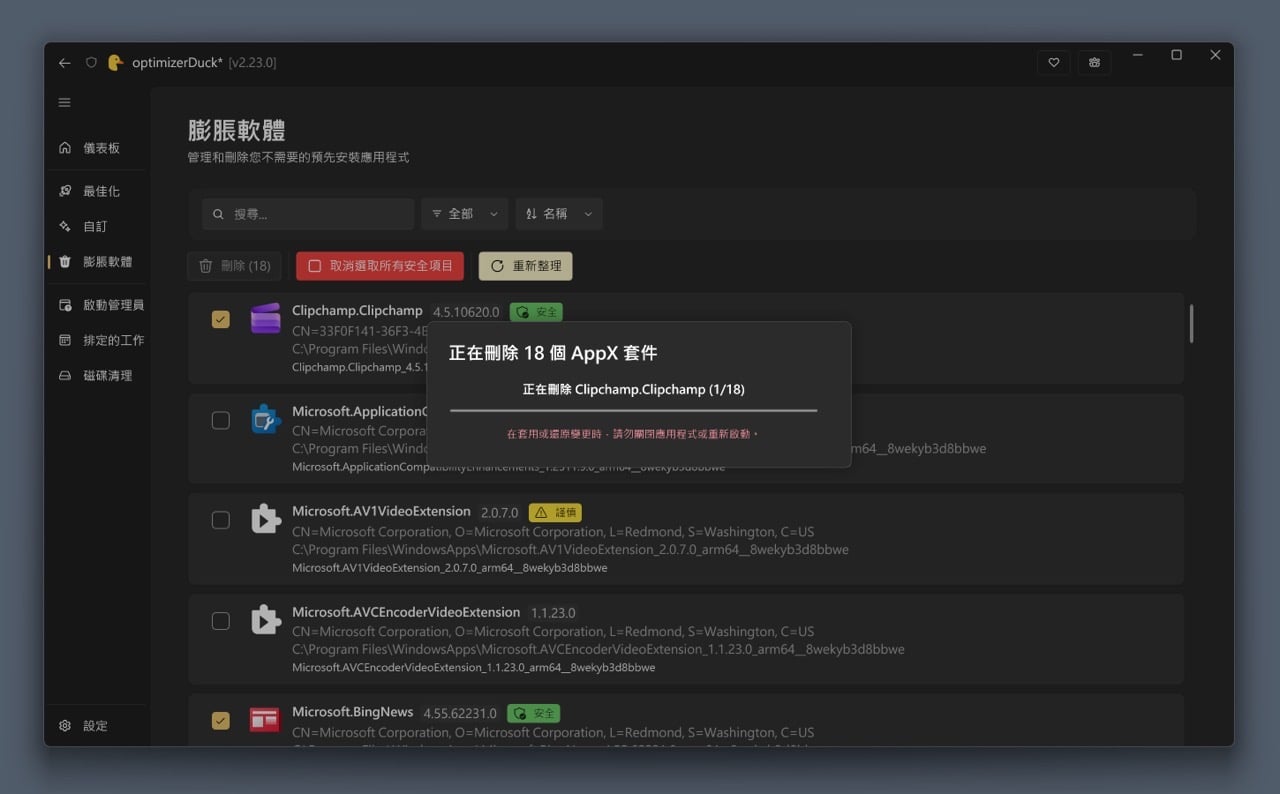Click the AVCEncoderVideoExtension app icon

265,620
